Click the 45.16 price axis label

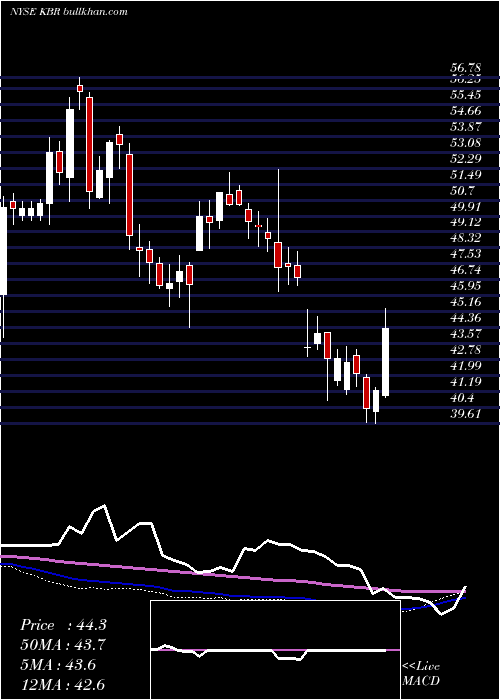pyautogui.click(x=465, y=302)
